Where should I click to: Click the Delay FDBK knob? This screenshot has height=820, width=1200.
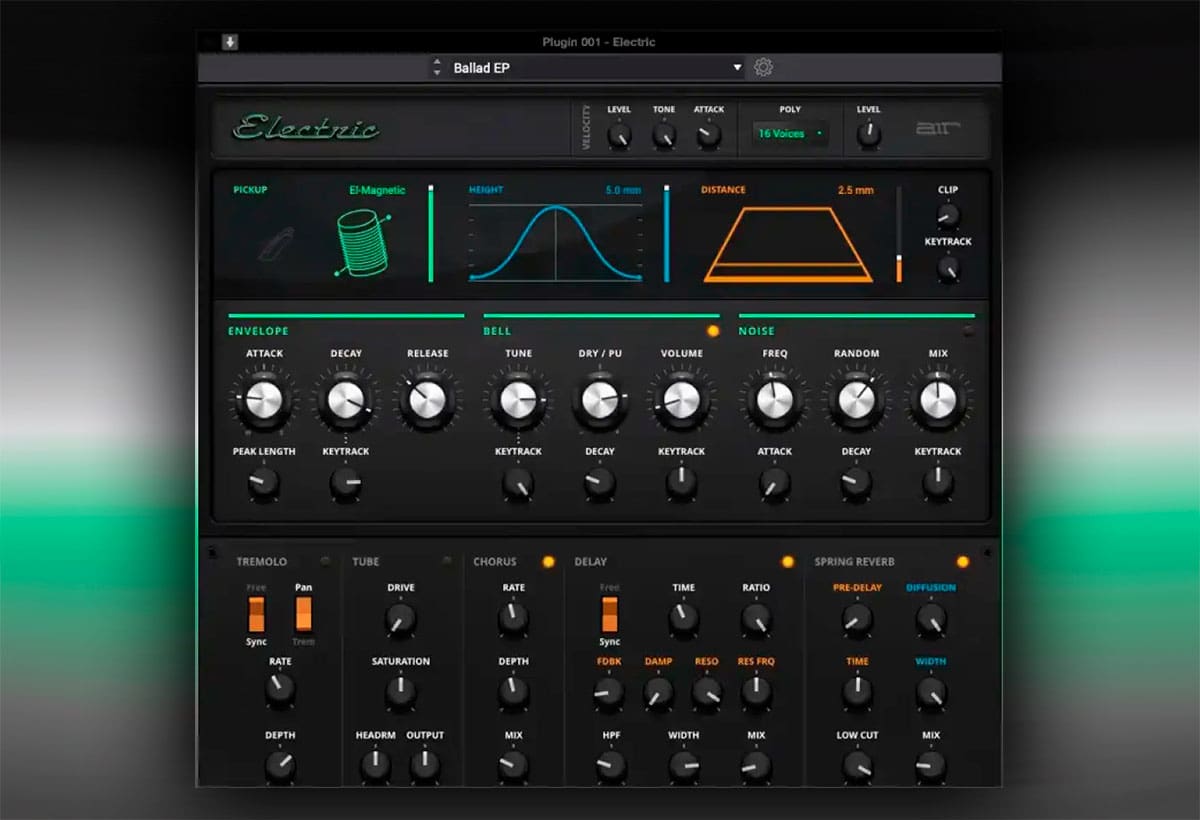pyautogui.click(x=609, y=693)
